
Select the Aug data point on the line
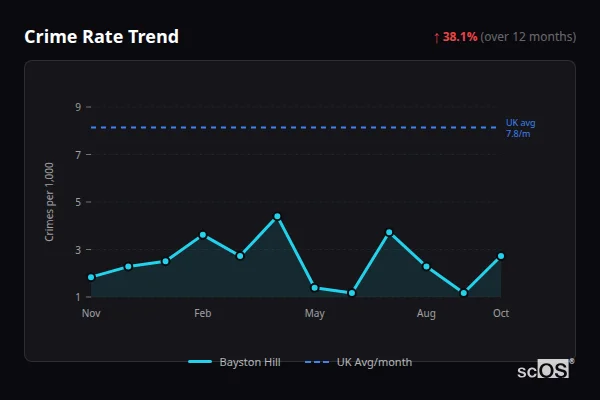pyautogui.click(x=426, y=266)
